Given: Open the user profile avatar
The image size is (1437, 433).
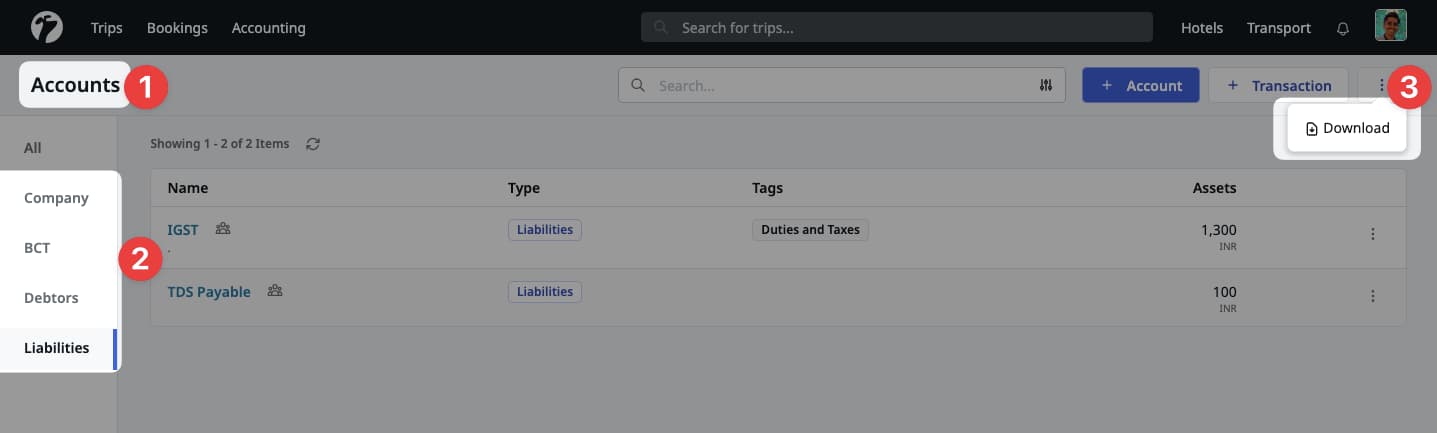Looking at the screenshot, I should (1390, 26).
